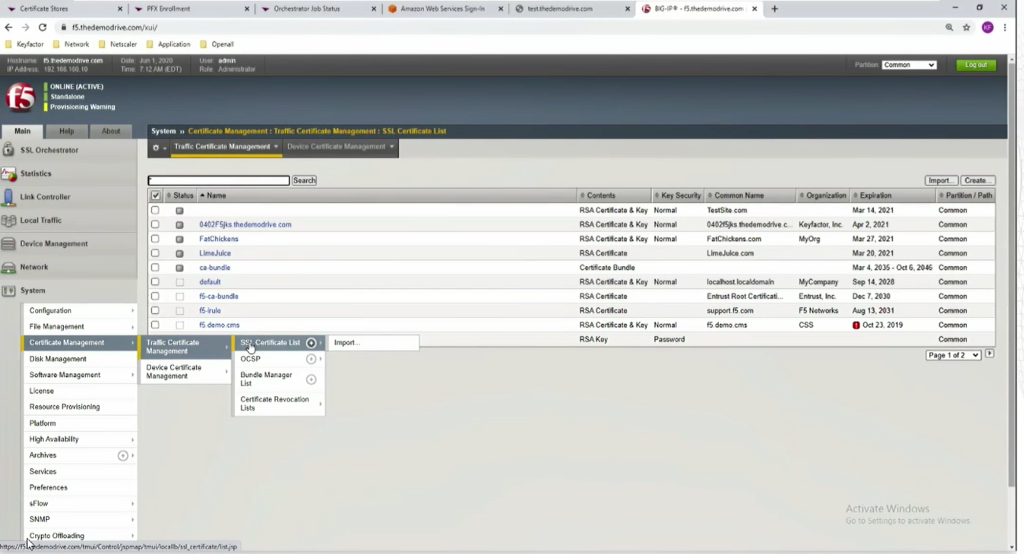Image resolution: width=1024 pixels, height=554 pixels.
Task: Click plus icon next to Bundle Manager List
Action: [312, 379]
